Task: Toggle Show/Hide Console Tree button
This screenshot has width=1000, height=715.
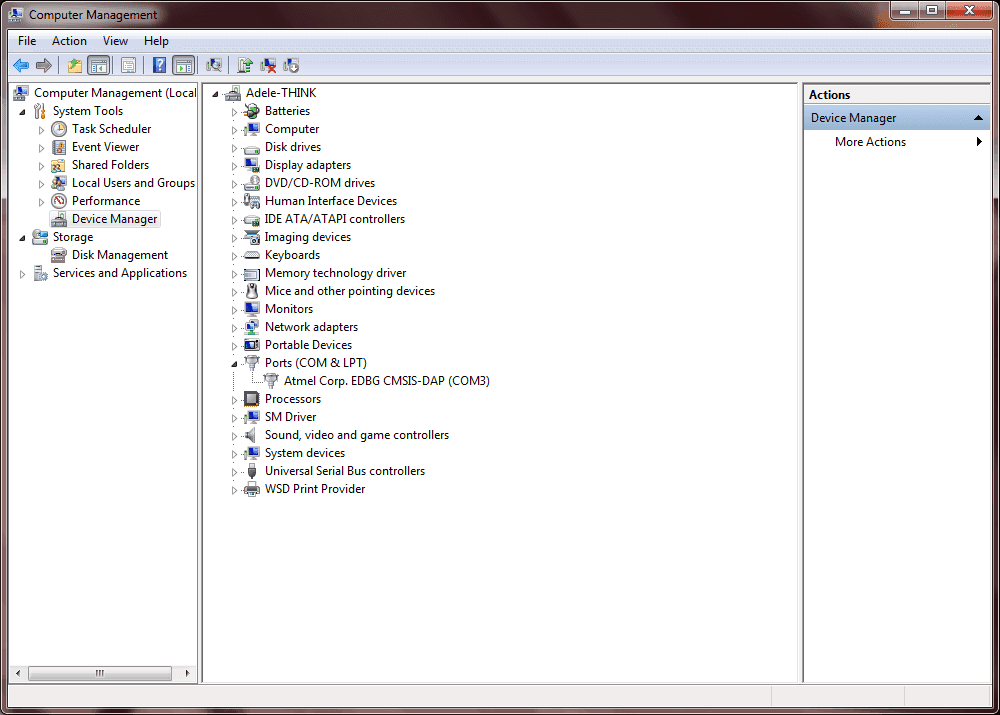Action: coord(98,66)
